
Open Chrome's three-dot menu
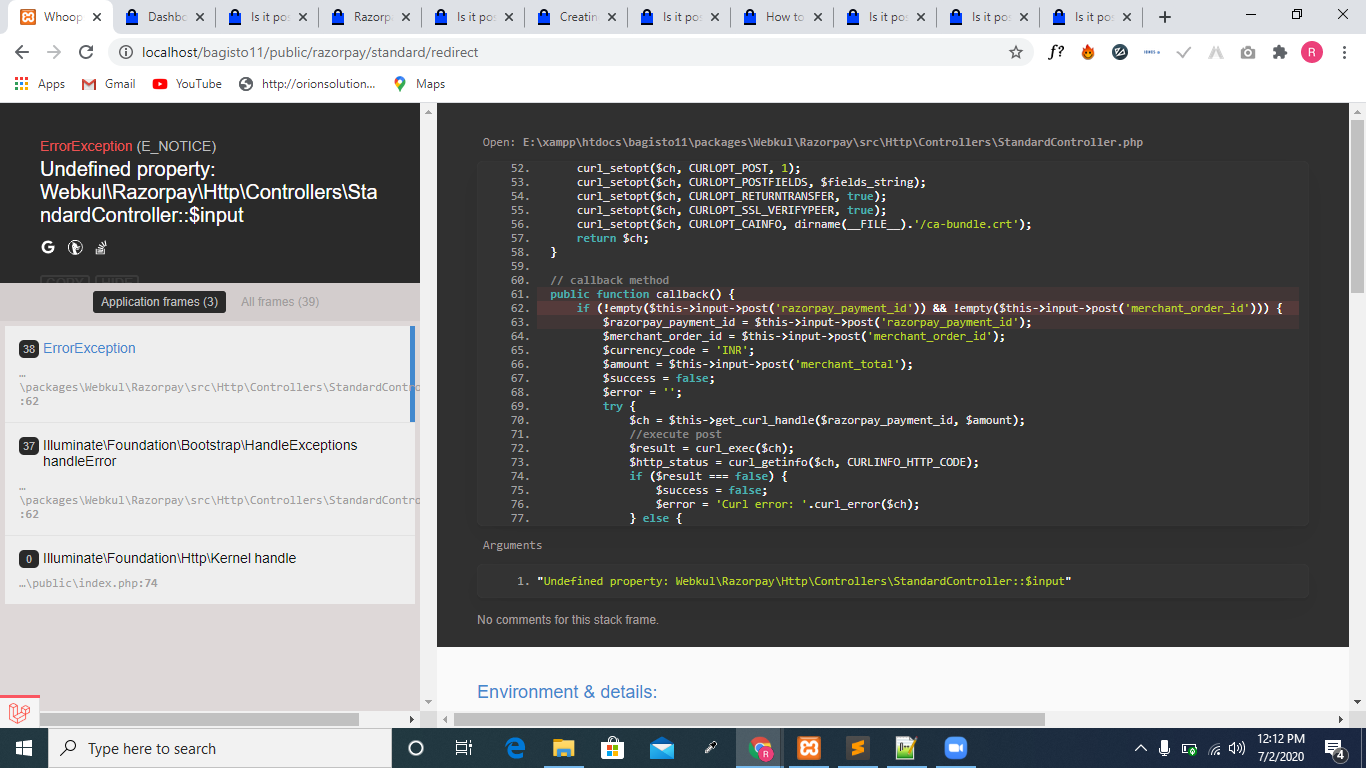(x=1344, y=52)
